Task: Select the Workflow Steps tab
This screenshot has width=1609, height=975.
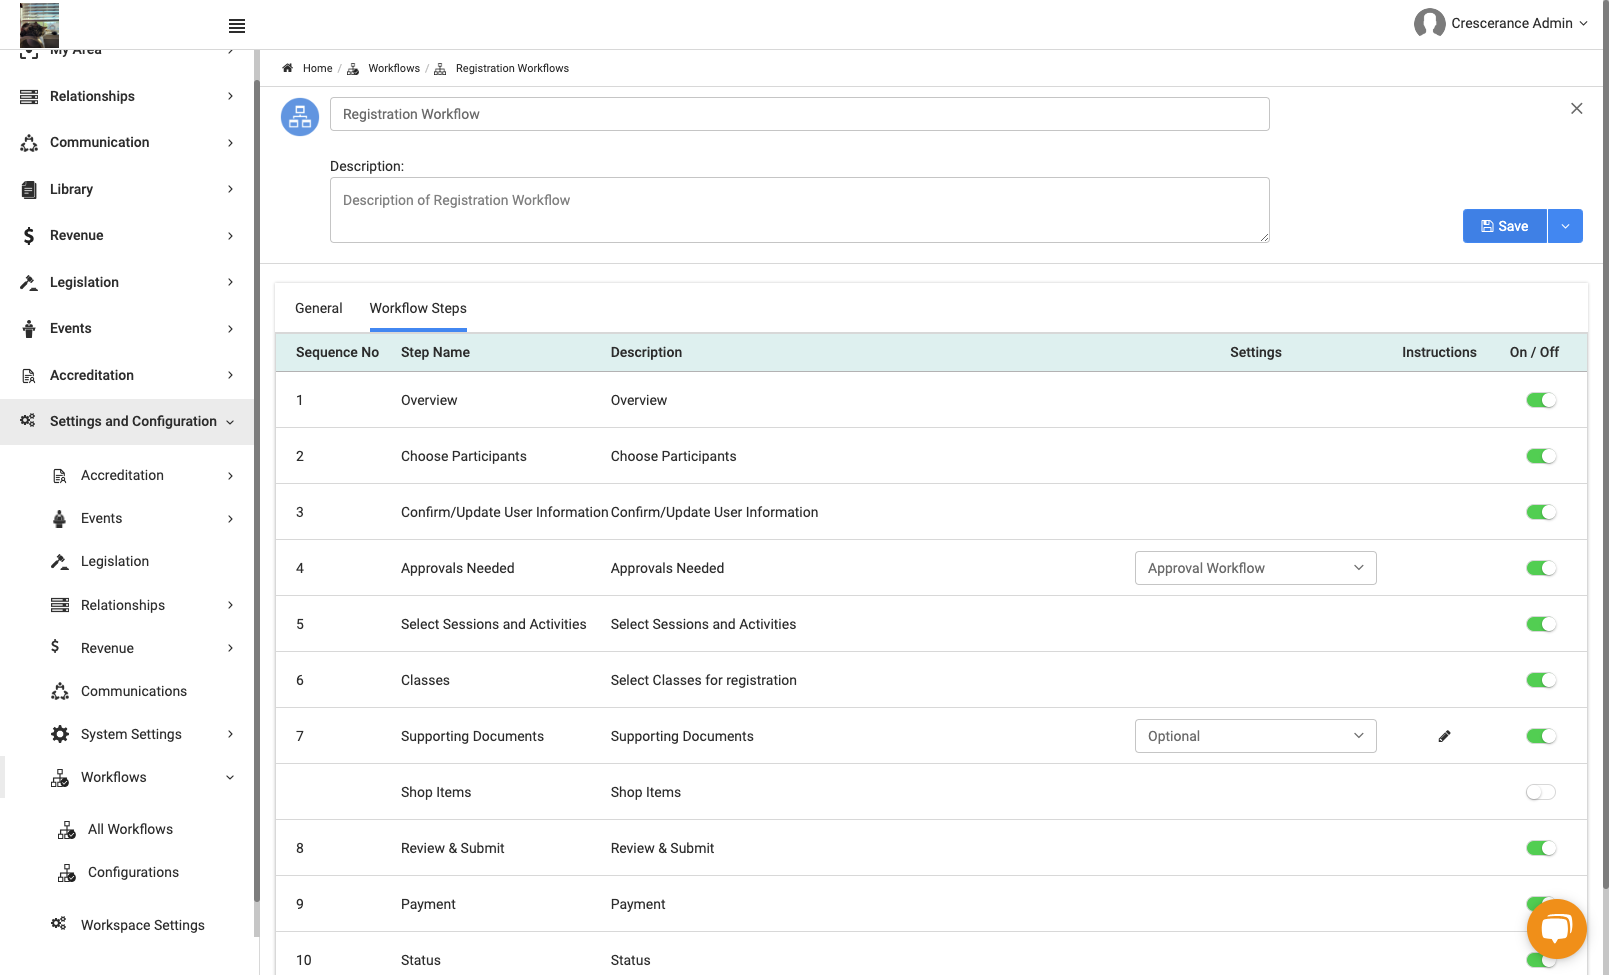Action: point(418,308)
